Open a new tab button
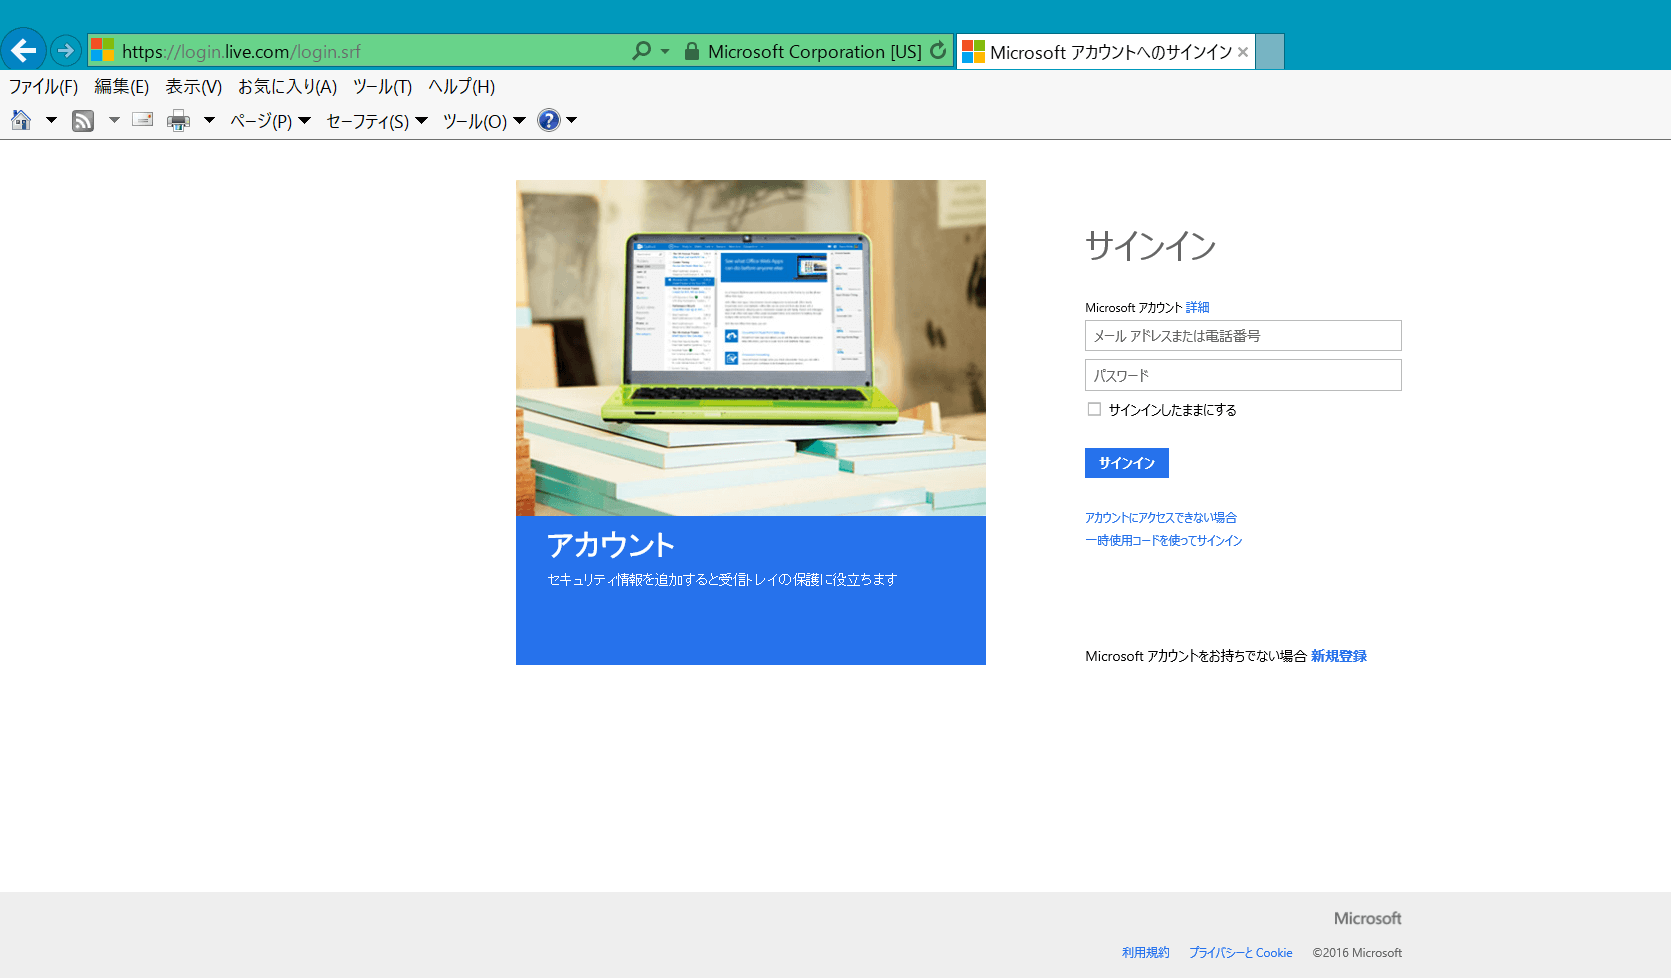The width and height of the screenshot is (1672, 978). (1270, 52)
